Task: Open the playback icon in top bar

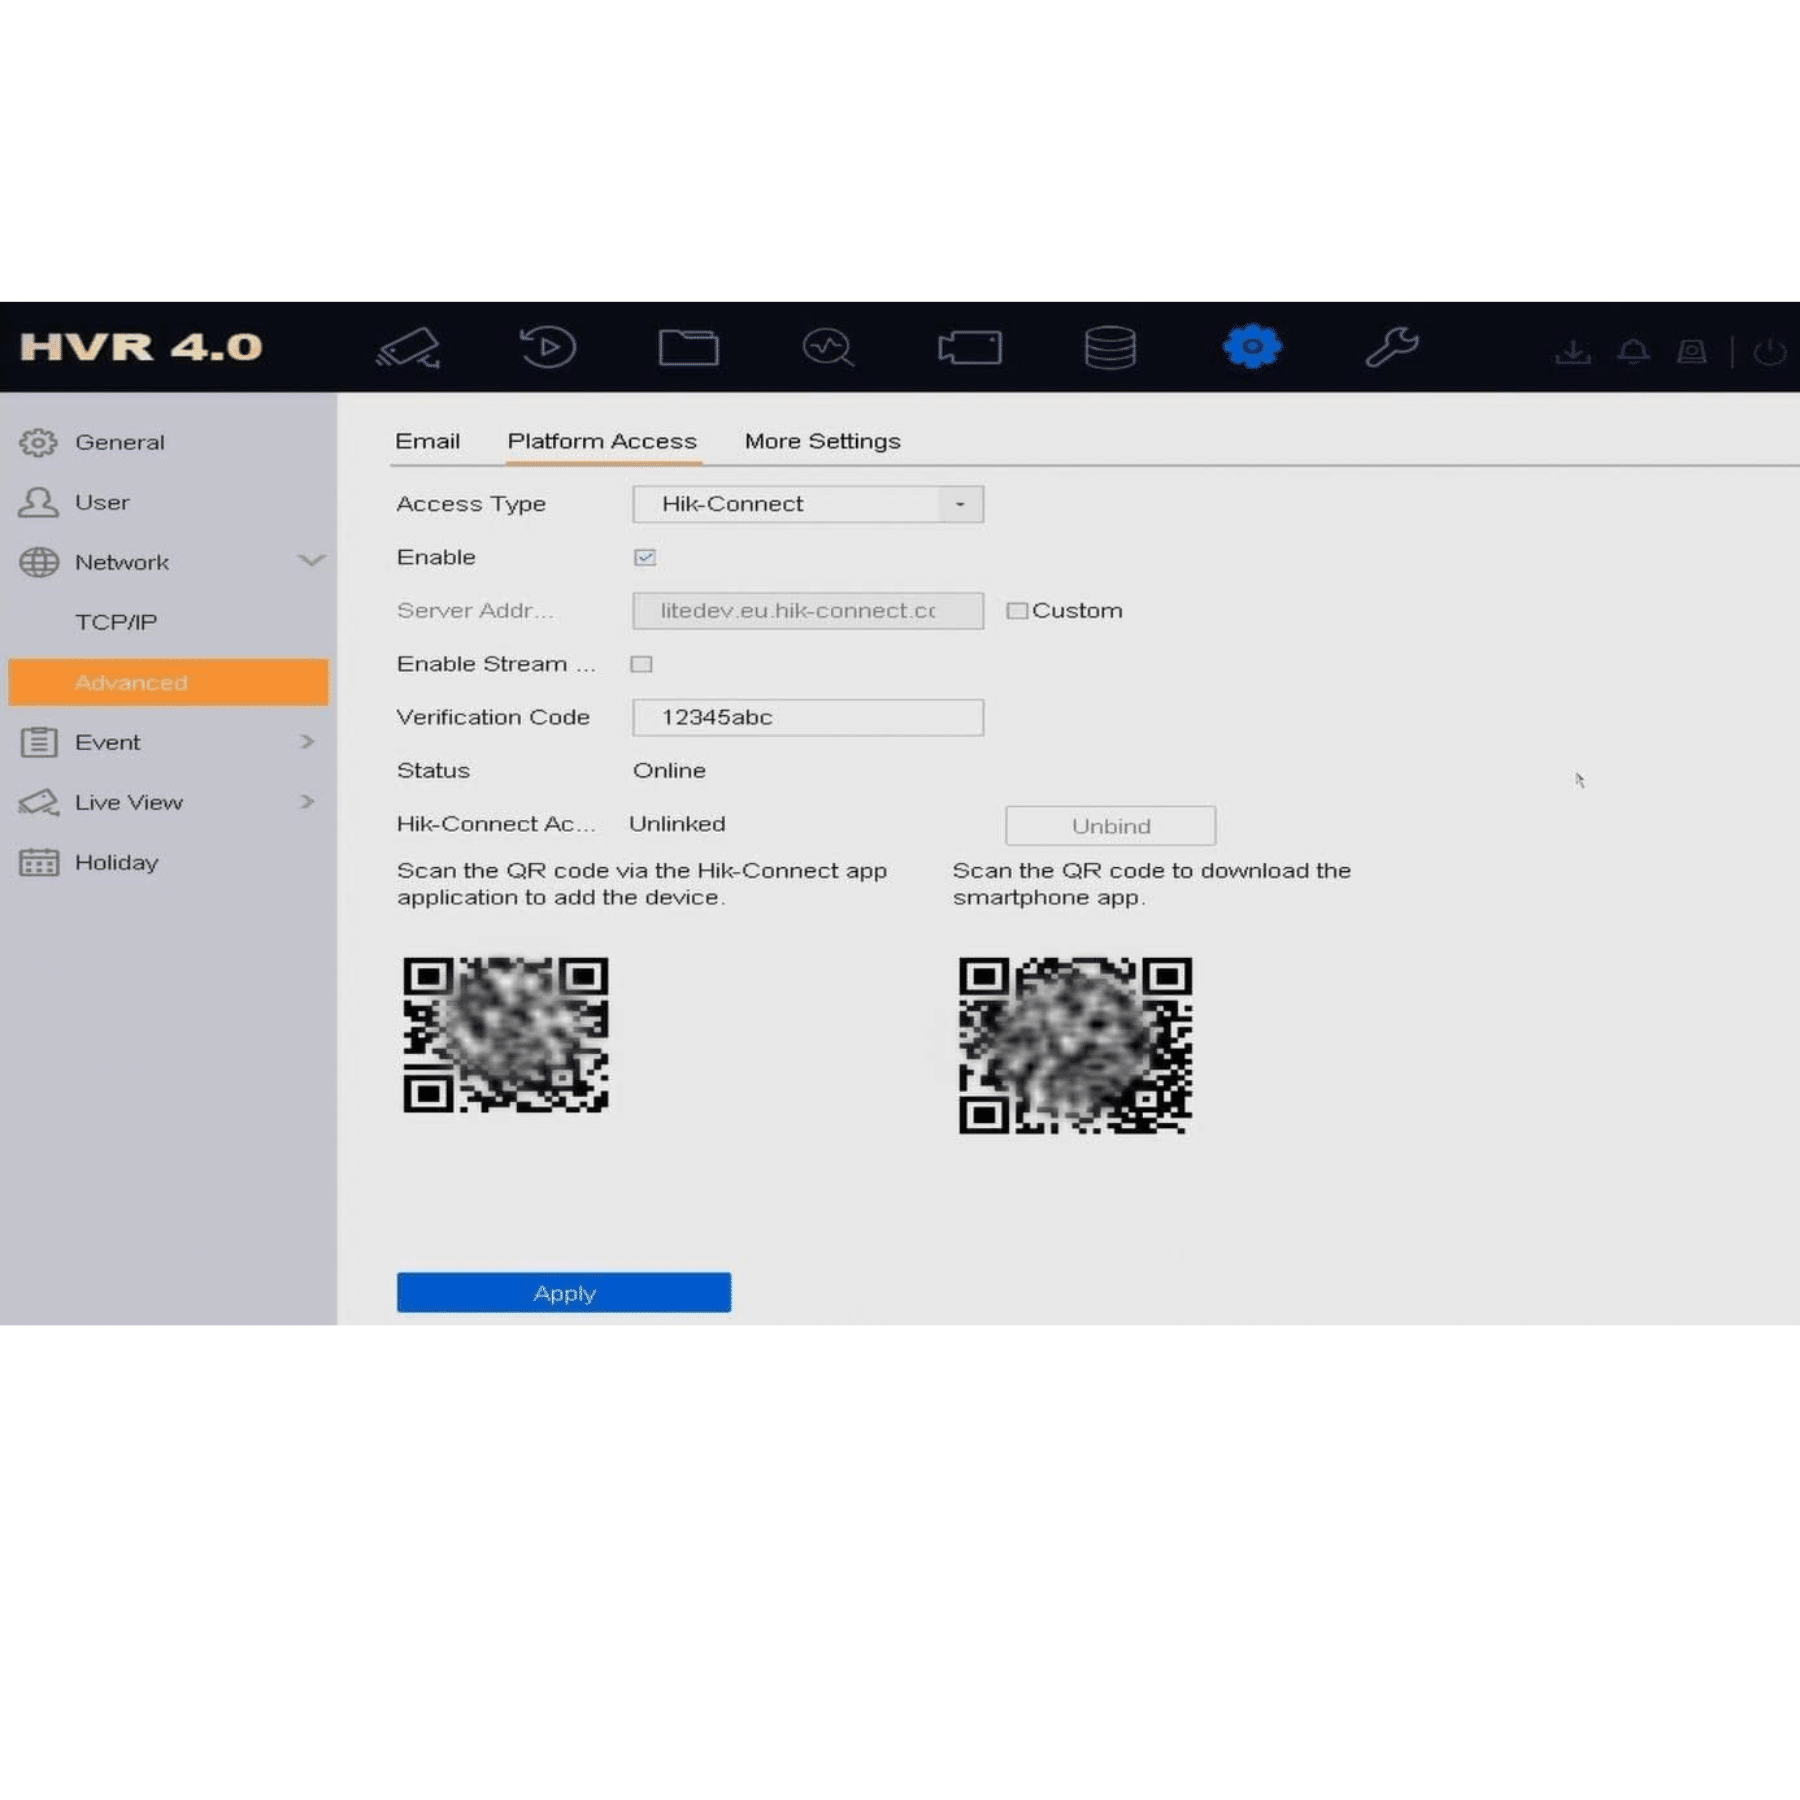Action: tap(548, 348)
